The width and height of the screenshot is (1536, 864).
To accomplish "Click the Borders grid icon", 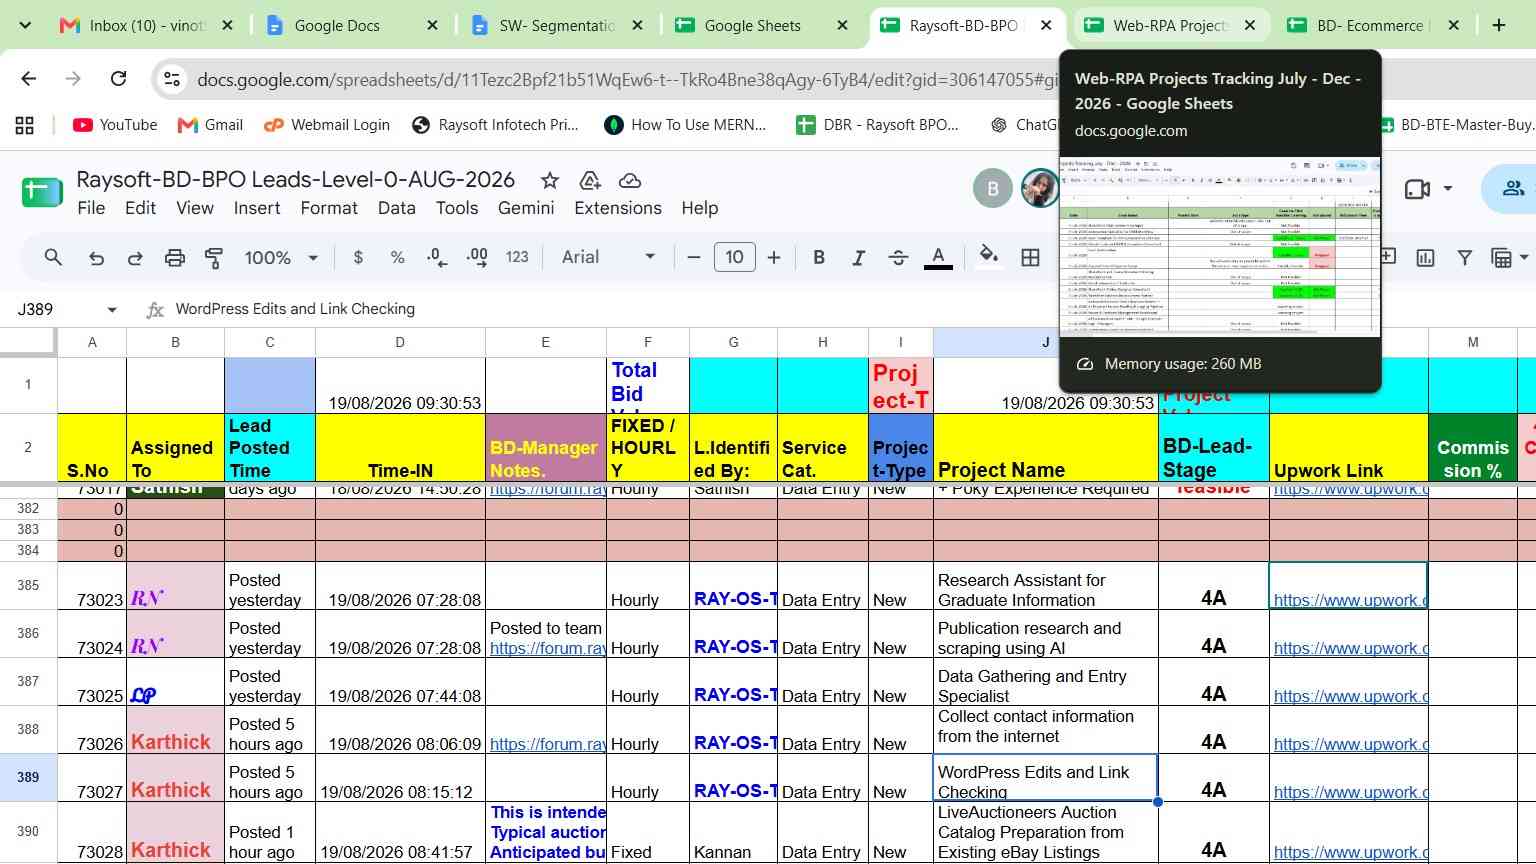I will 1030,258.
